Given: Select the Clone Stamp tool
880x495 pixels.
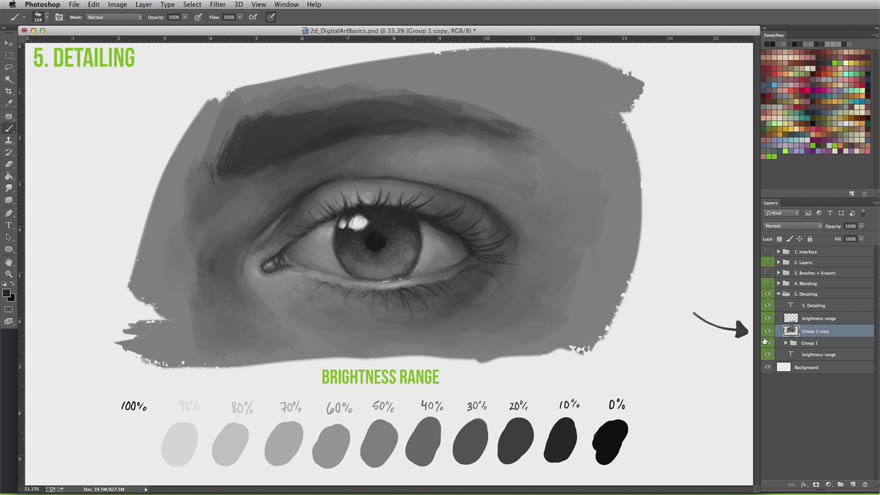Looking at the screenshot, I should pos(8,140).
